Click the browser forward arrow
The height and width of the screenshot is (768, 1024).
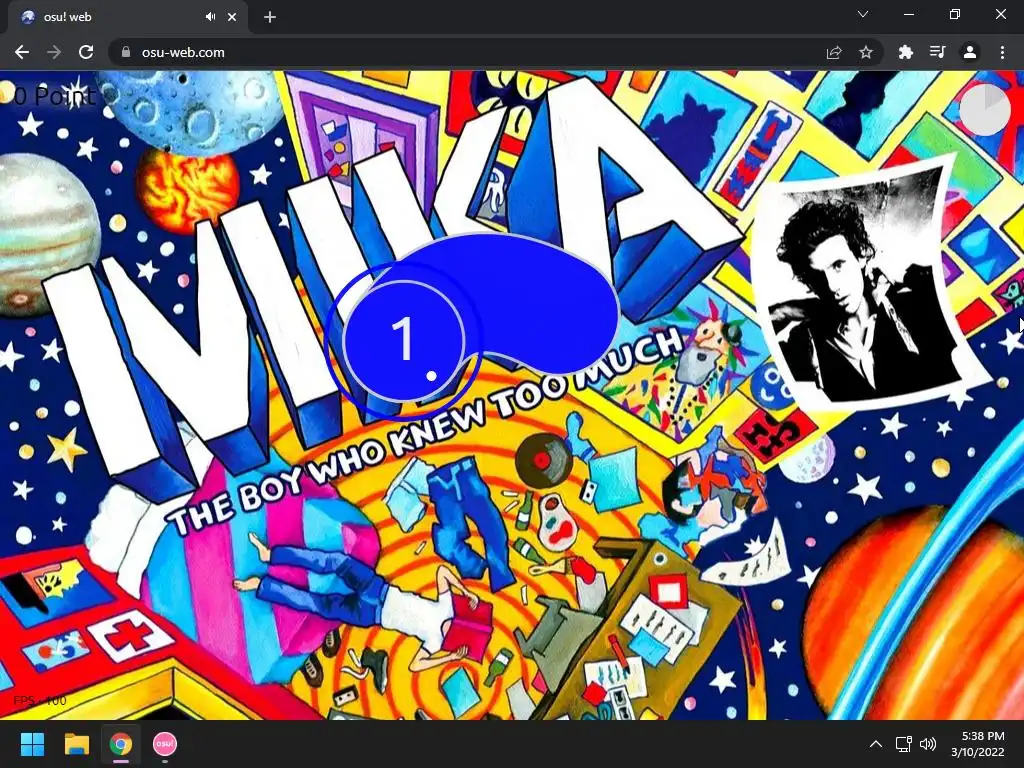(x=54, y=52)
